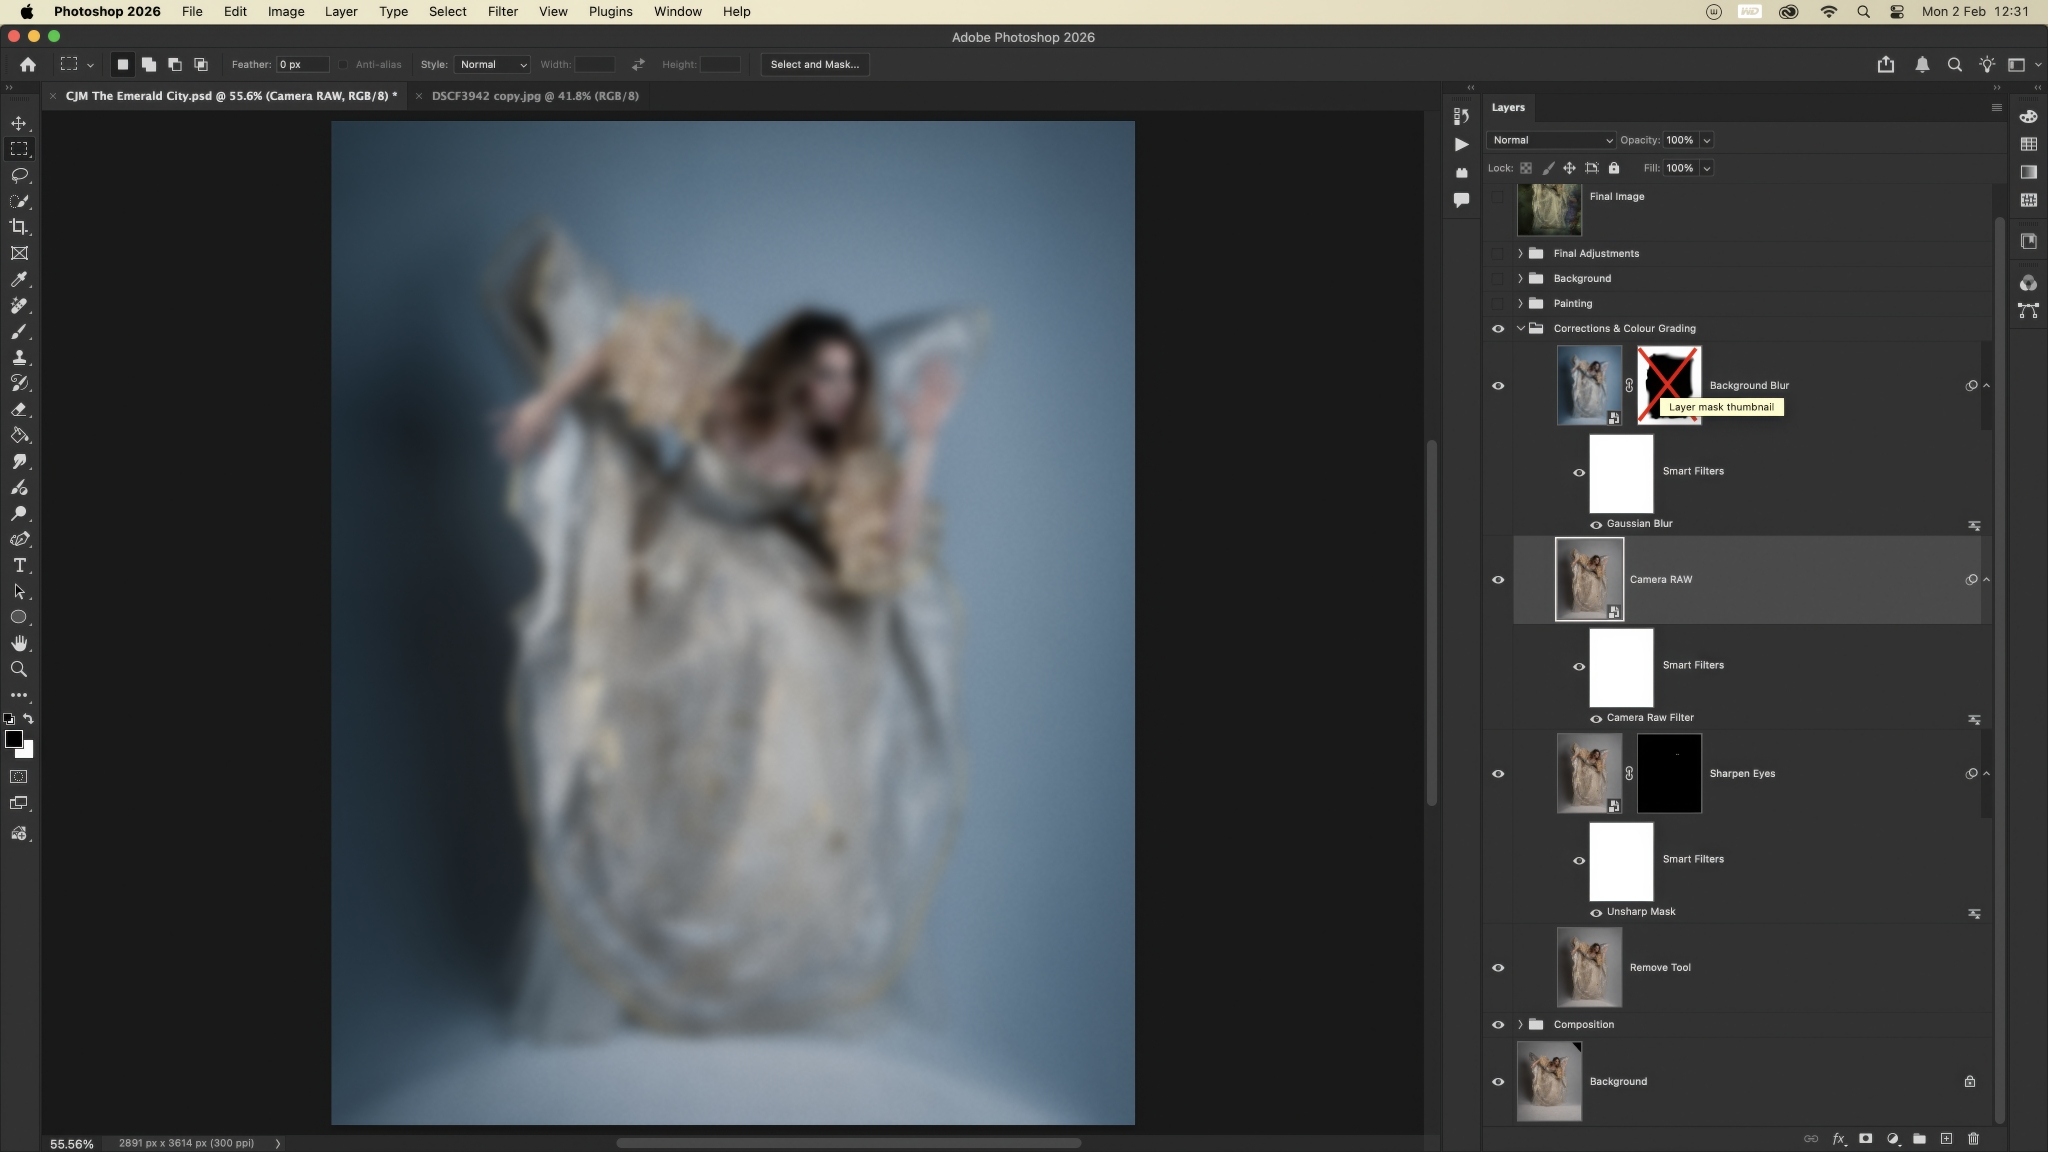The height and width of the screenshot is (1152, 2048).
Task: Create a new group folder icon
Action: pyautogui.click(x=1919, y=1138)
